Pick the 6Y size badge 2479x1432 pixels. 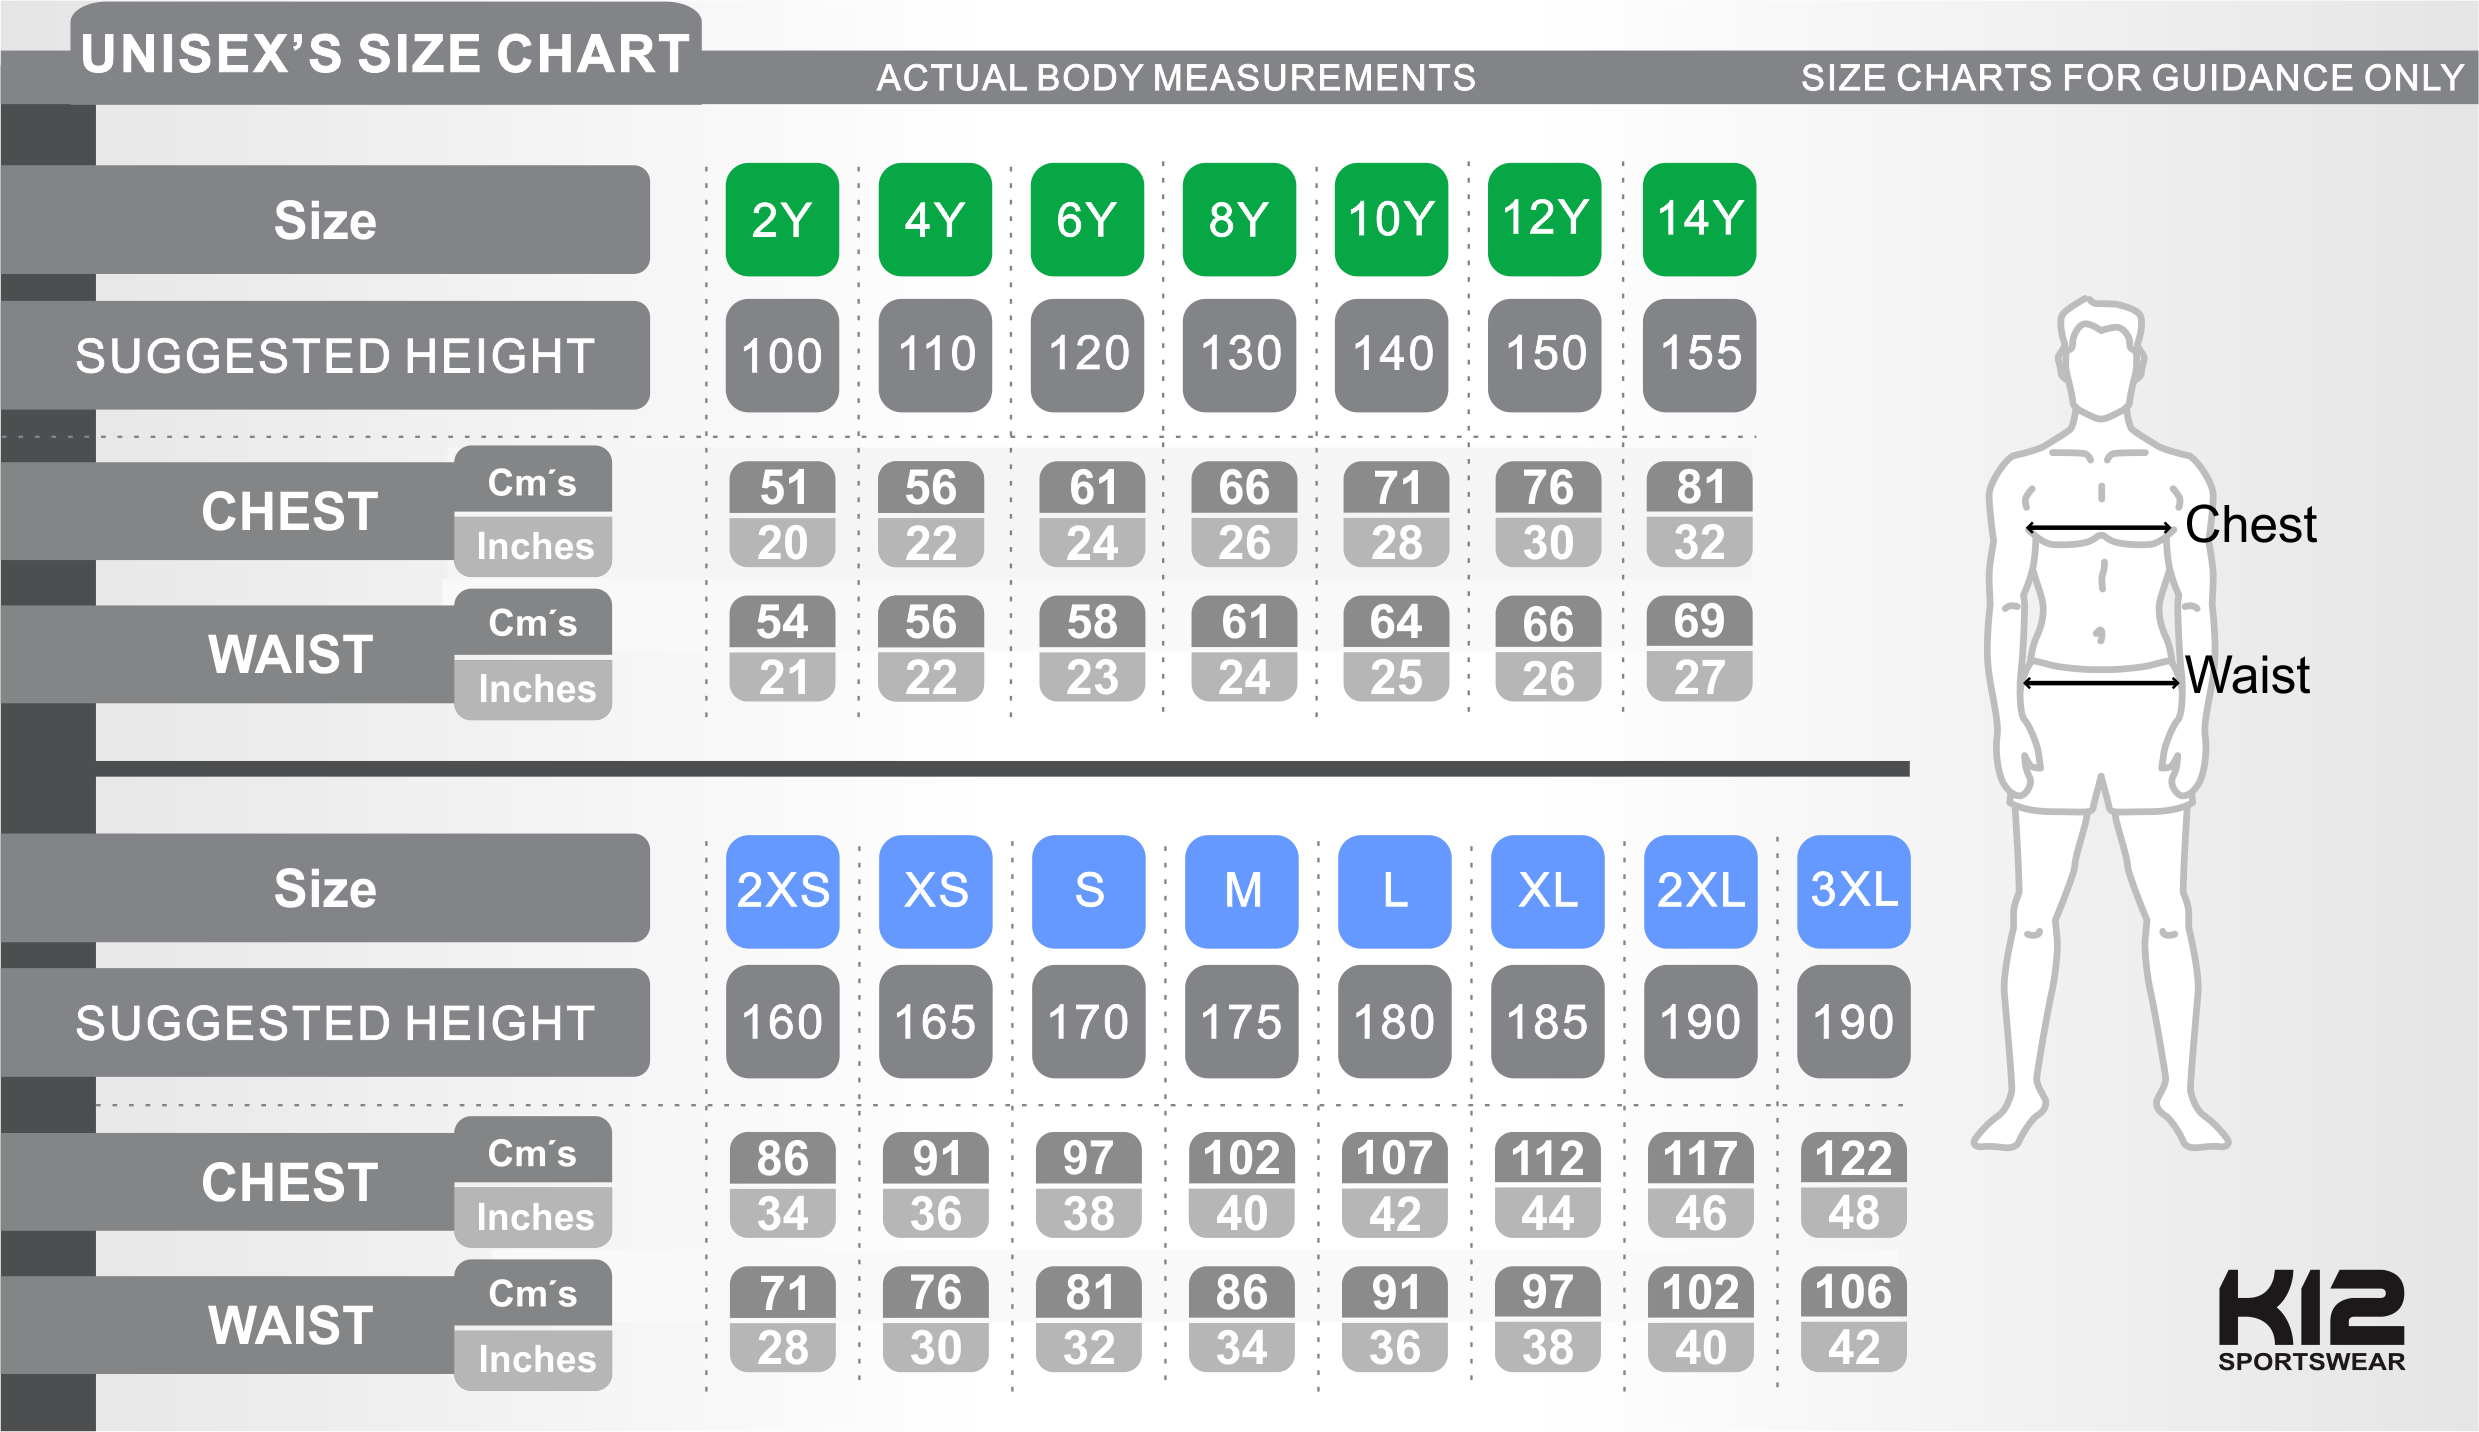(1087, 219)
